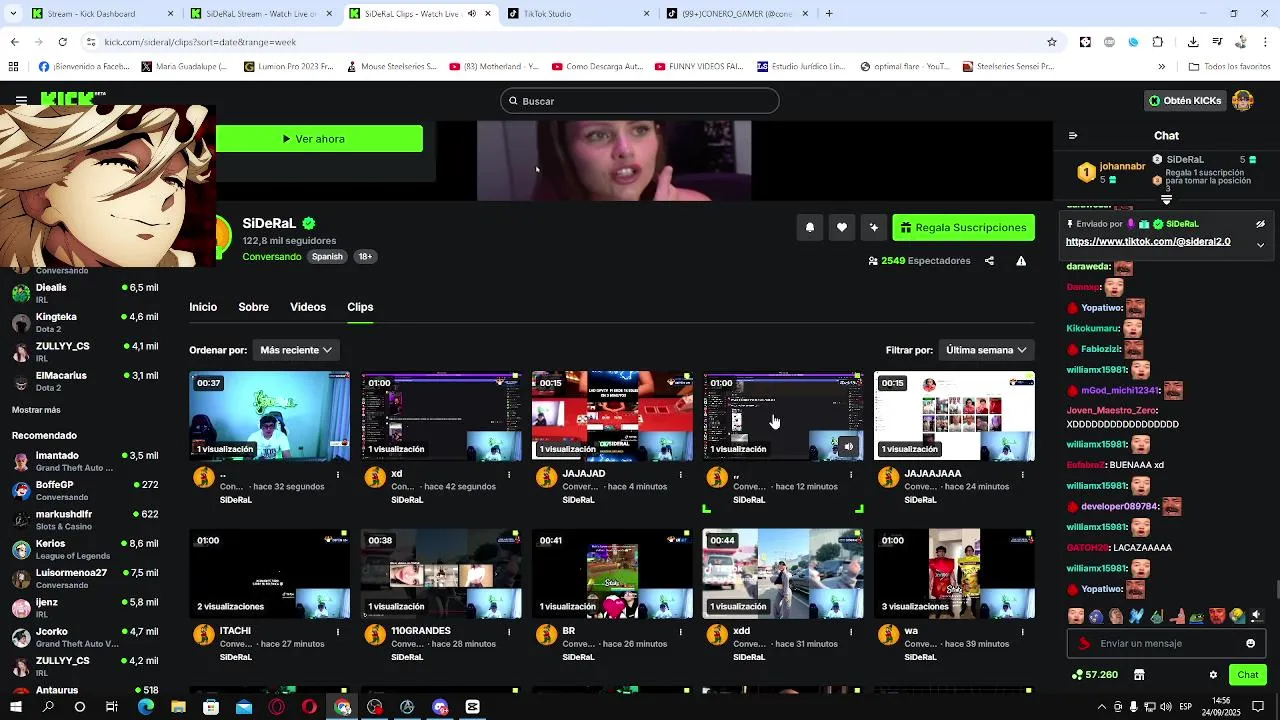Screen dimensions: 1280x720
Task: Switch to the Sobre tab
Action: pyautogui.click(x=253, y=307)
